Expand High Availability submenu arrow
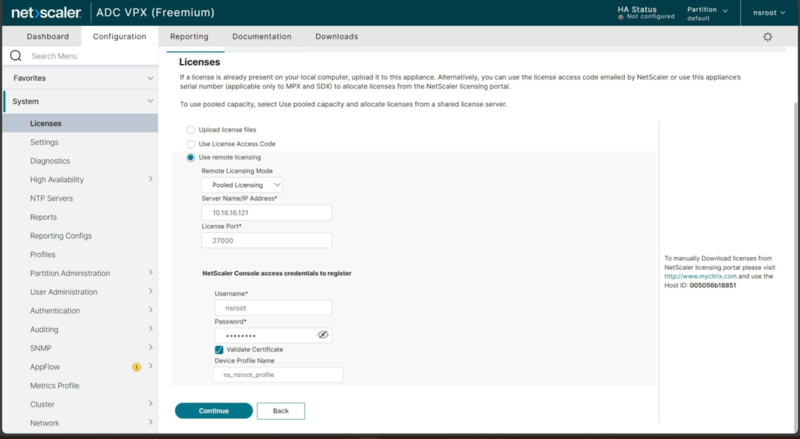Viewport: 800px width, 439px height. (x=151, y=179)
